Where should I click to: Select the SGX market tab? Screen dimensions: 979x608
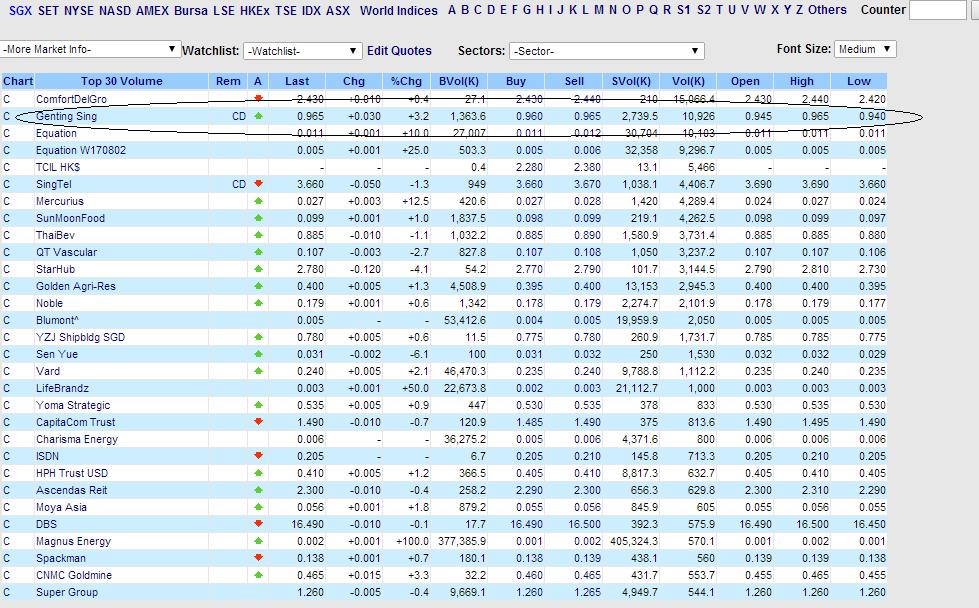coord(21,11)
